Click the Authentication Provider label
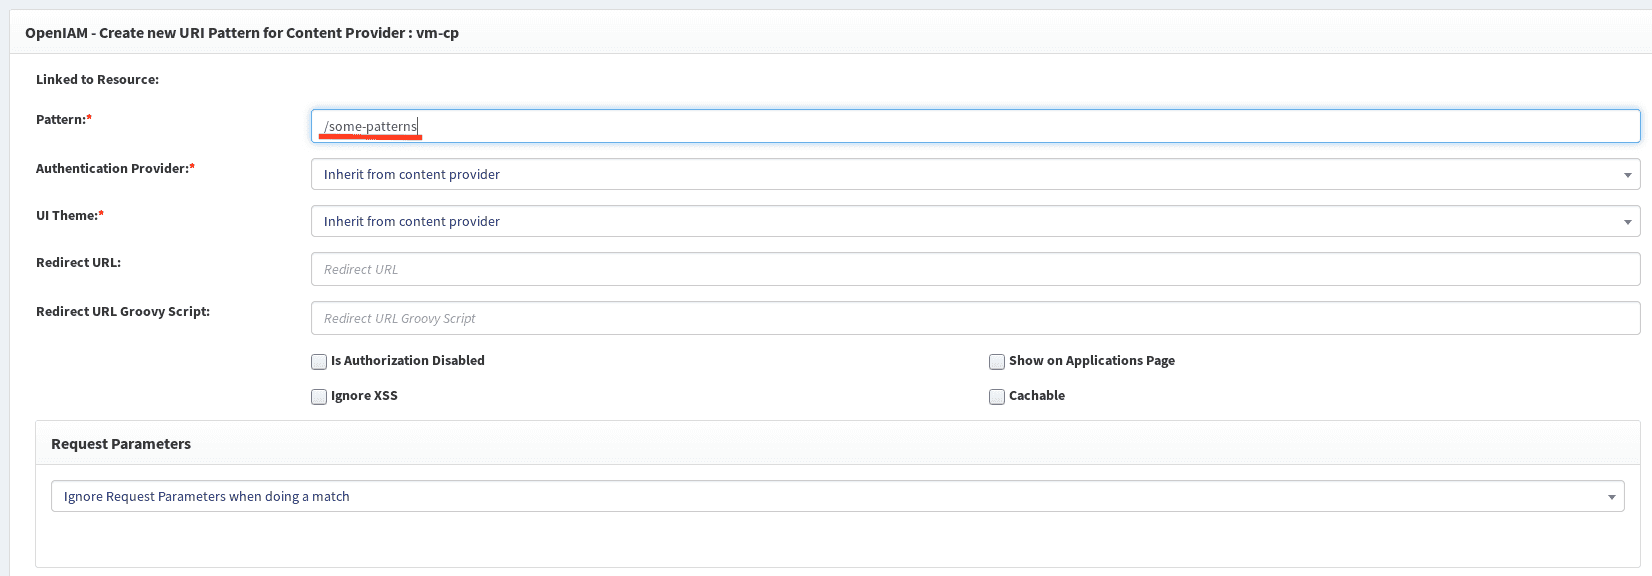1652x576 pixels. 112,168
